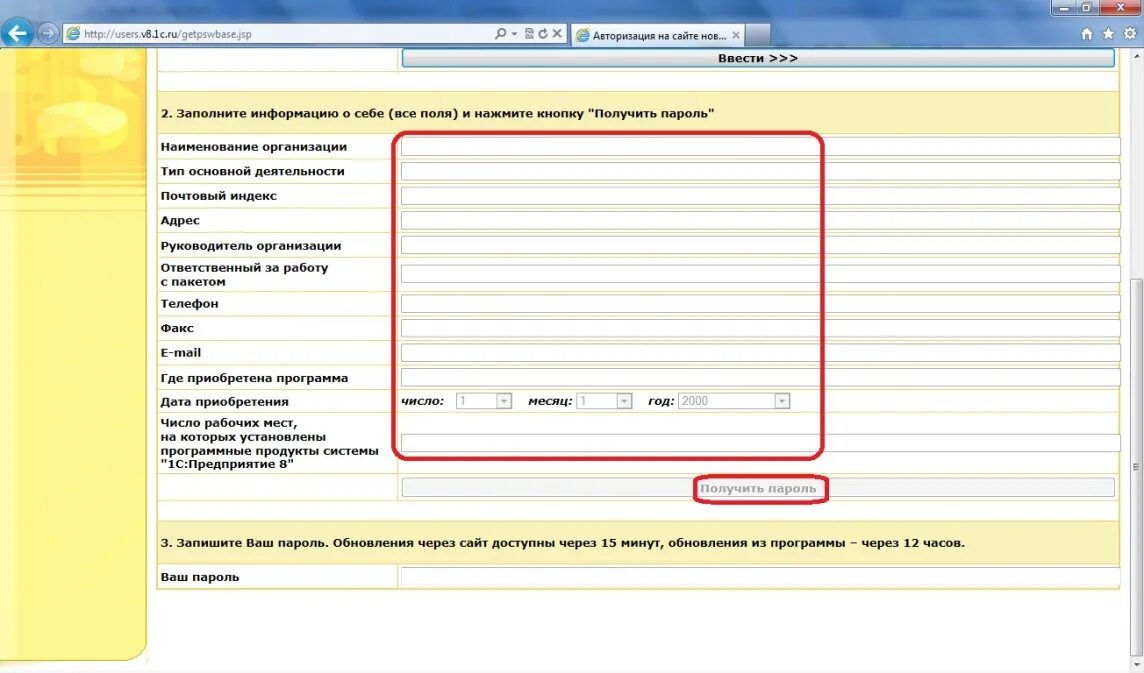Click the Телефон input field
Screen dimensions: 1144x673
click(760, 304)
